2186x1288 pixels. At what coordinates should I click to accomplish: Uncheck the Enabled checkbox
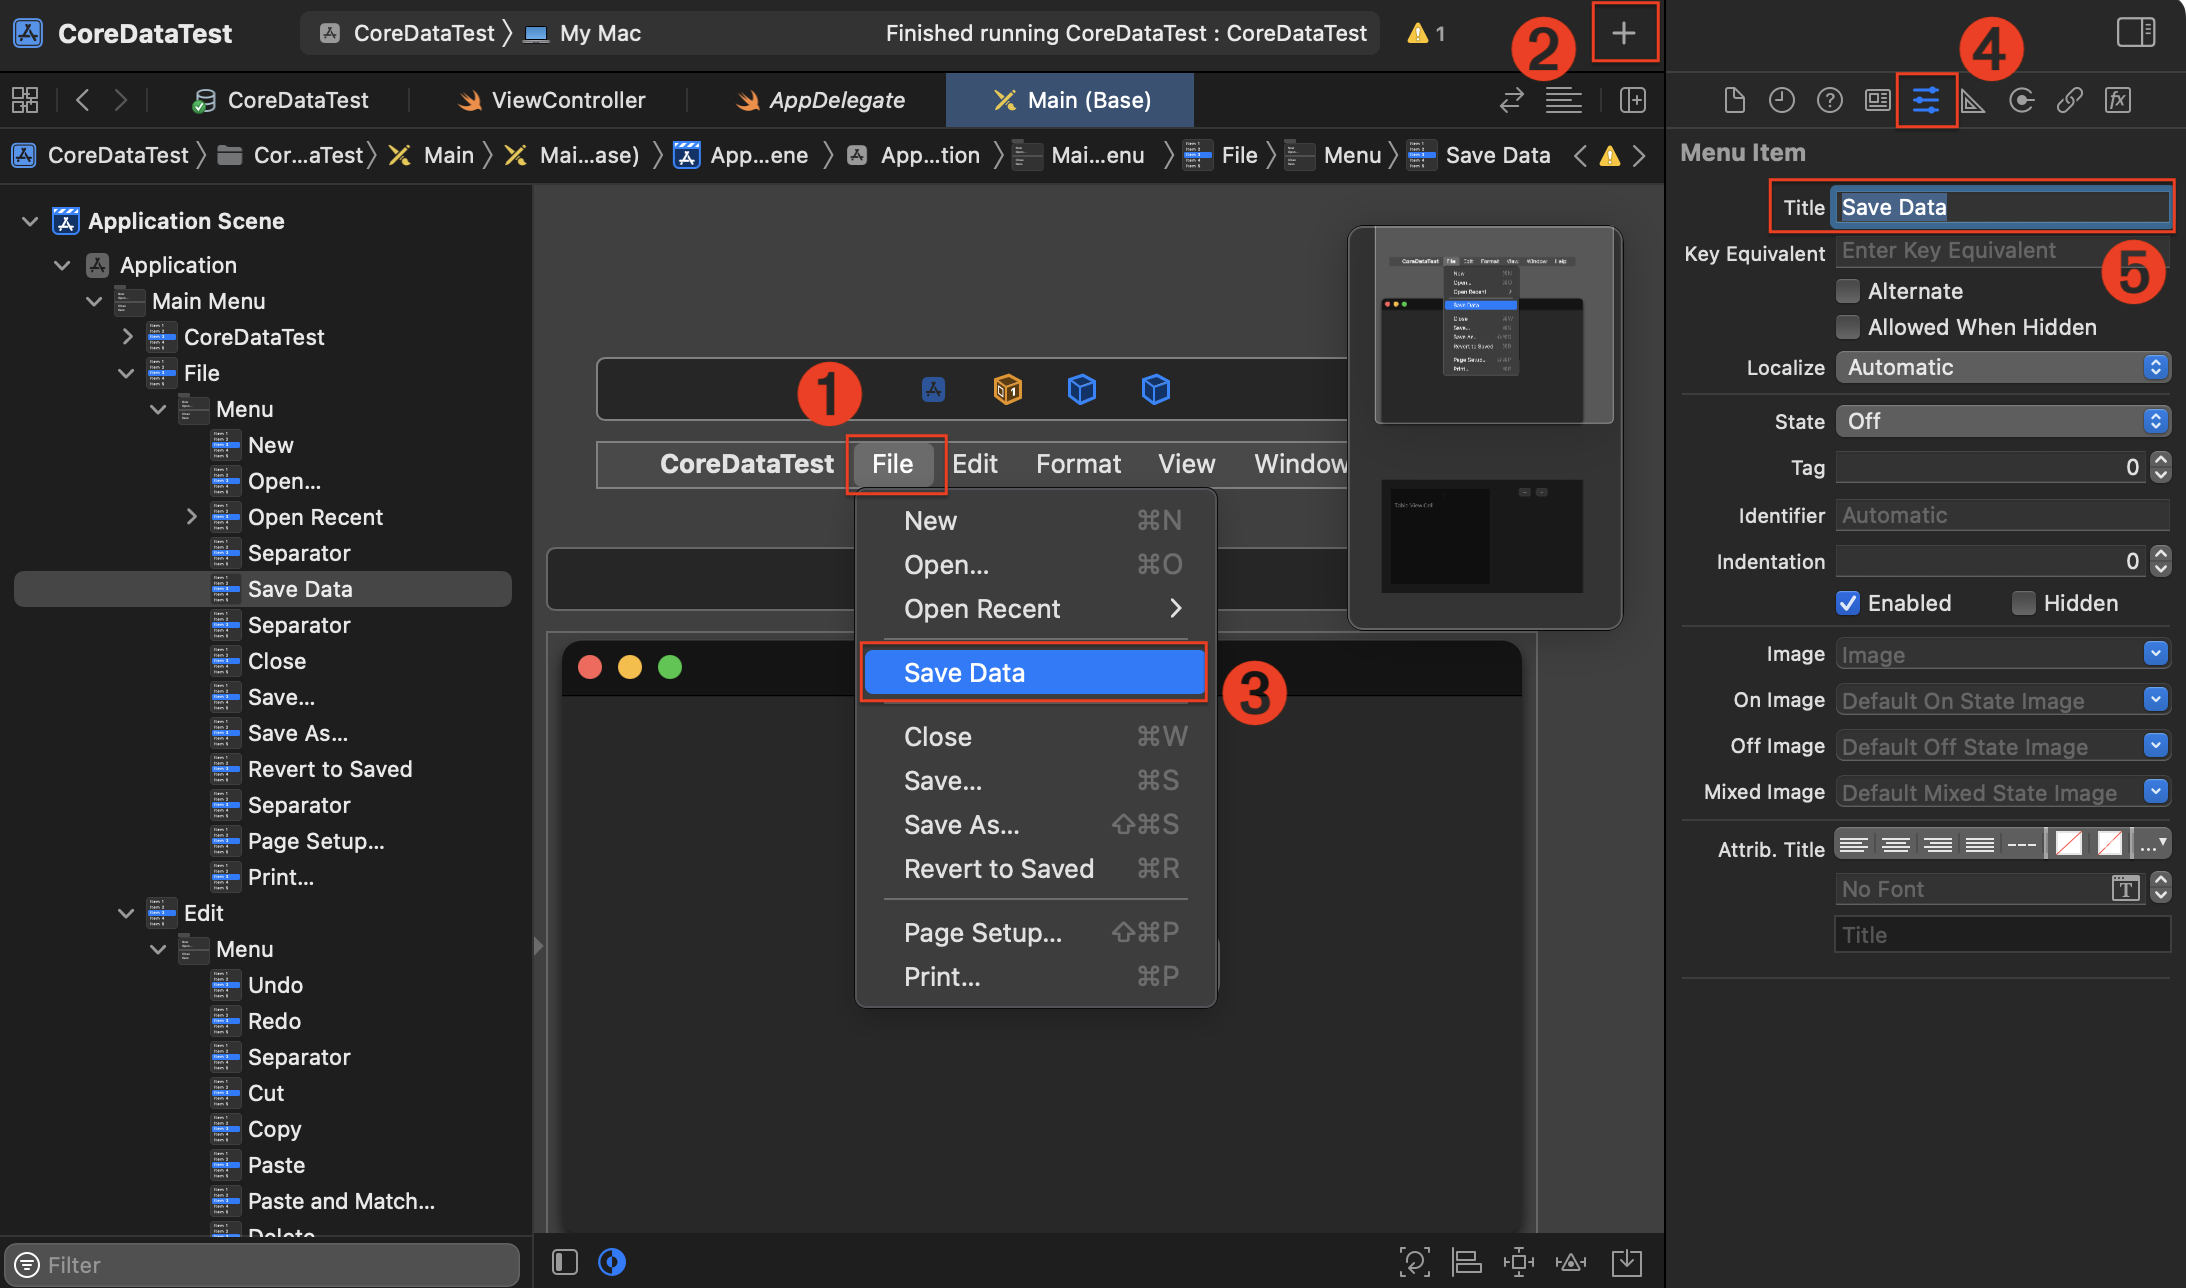[1848, 603]
